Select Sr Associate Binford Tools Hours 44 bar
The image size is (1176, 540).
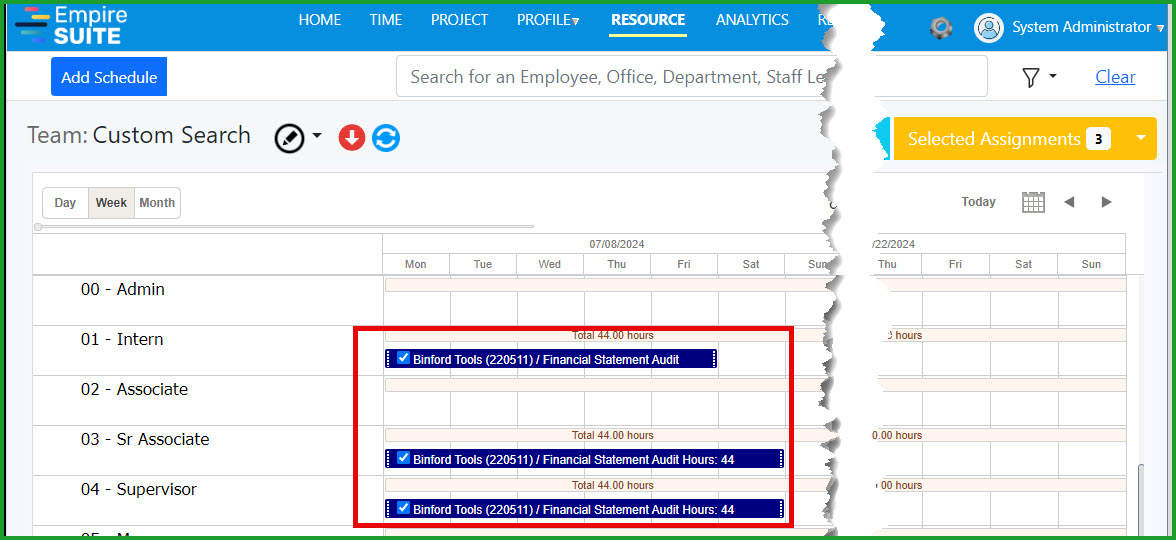584,459
